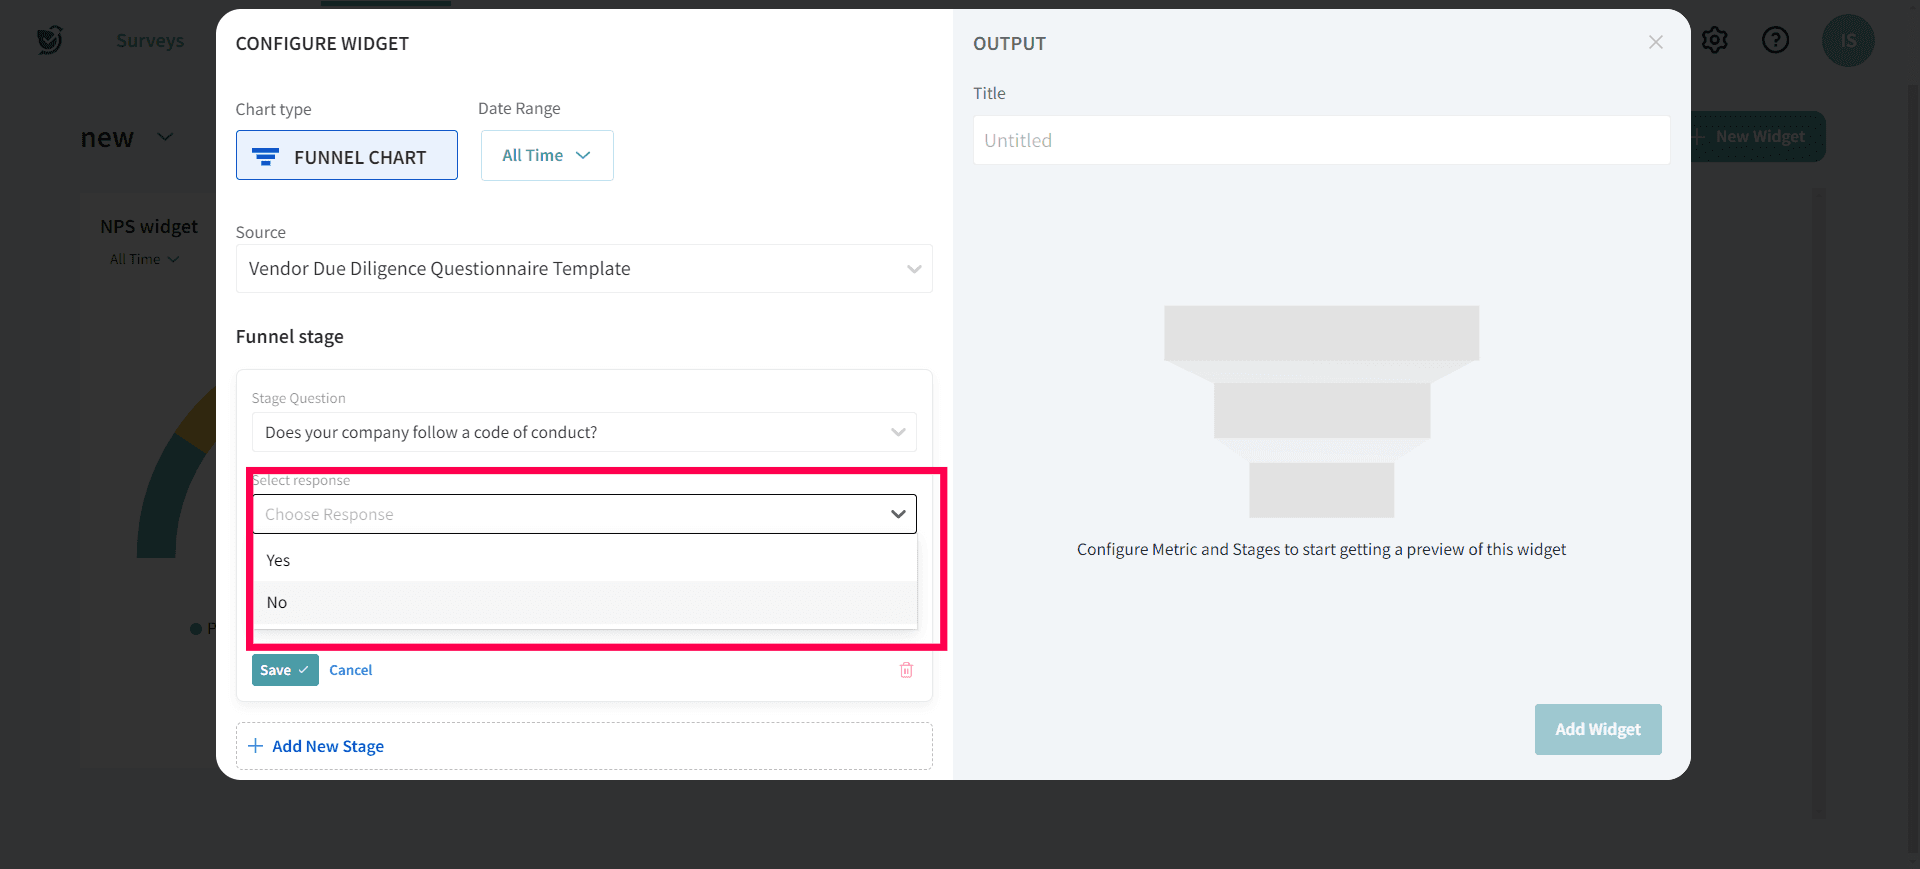This screenshot has height=869, width=1920.
Task: Click the widget Title input field
Action: coord(1321,141)
